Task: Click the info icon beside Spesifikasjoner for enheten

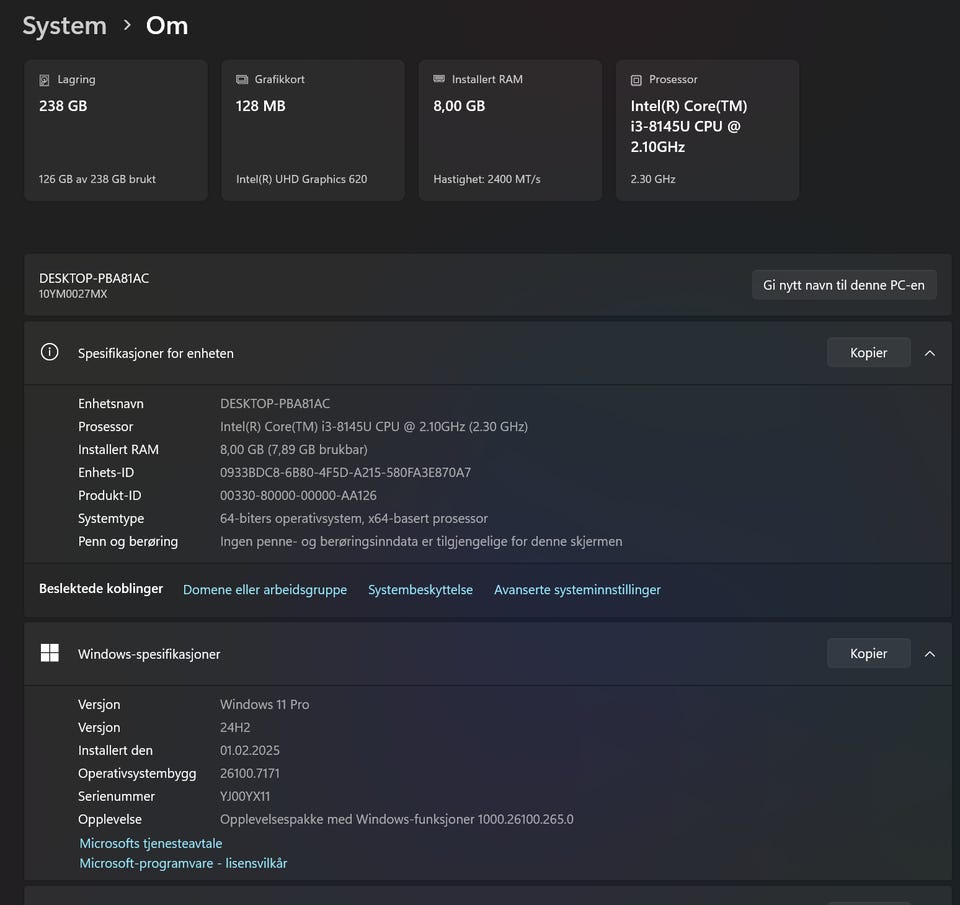Action: (49, 352)
